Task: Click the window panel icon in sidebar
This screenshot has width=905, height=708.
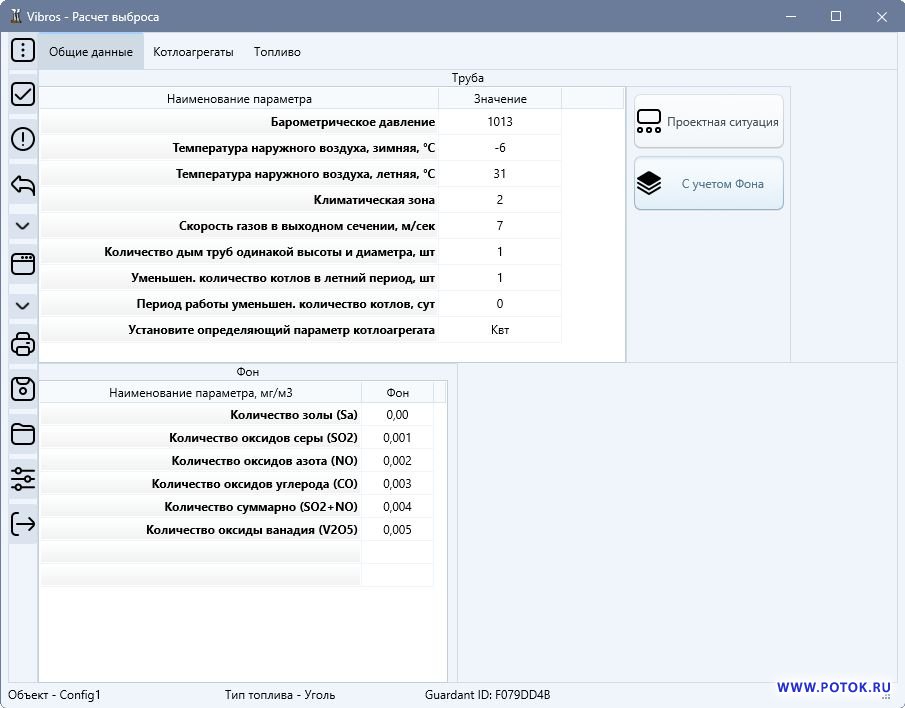Action: pyautogui.click(x=22, y=264)
